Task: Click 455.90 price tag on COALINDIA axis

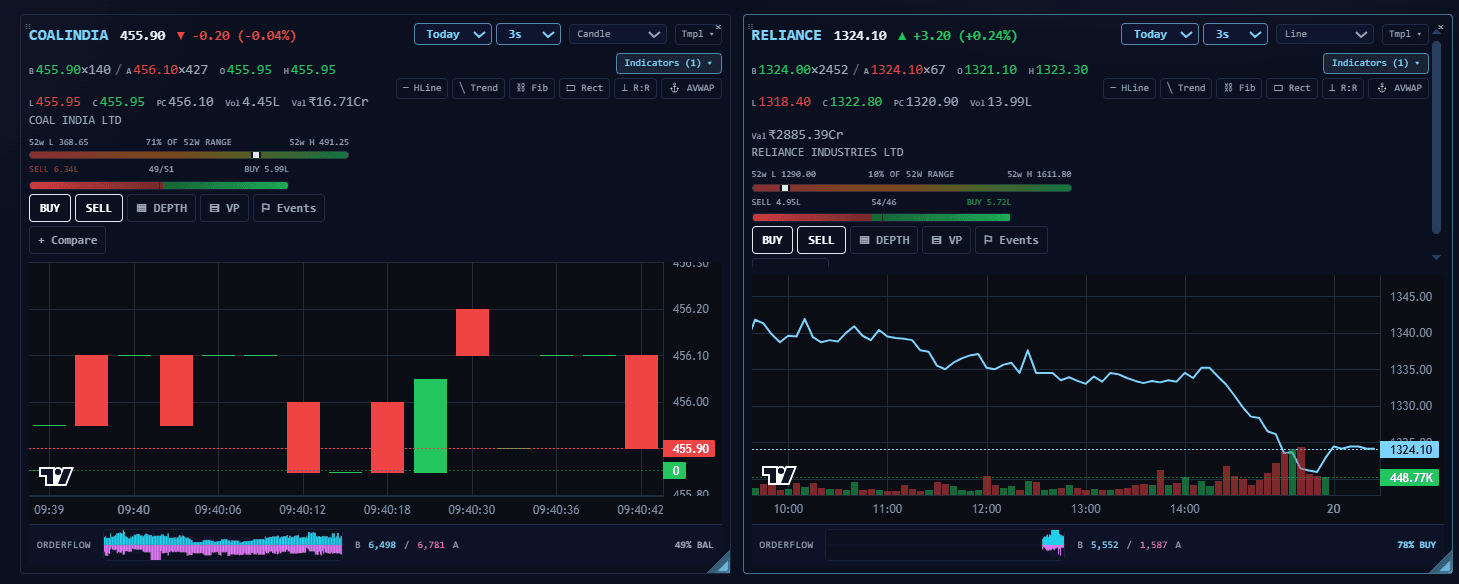Action: coord(687,449)
